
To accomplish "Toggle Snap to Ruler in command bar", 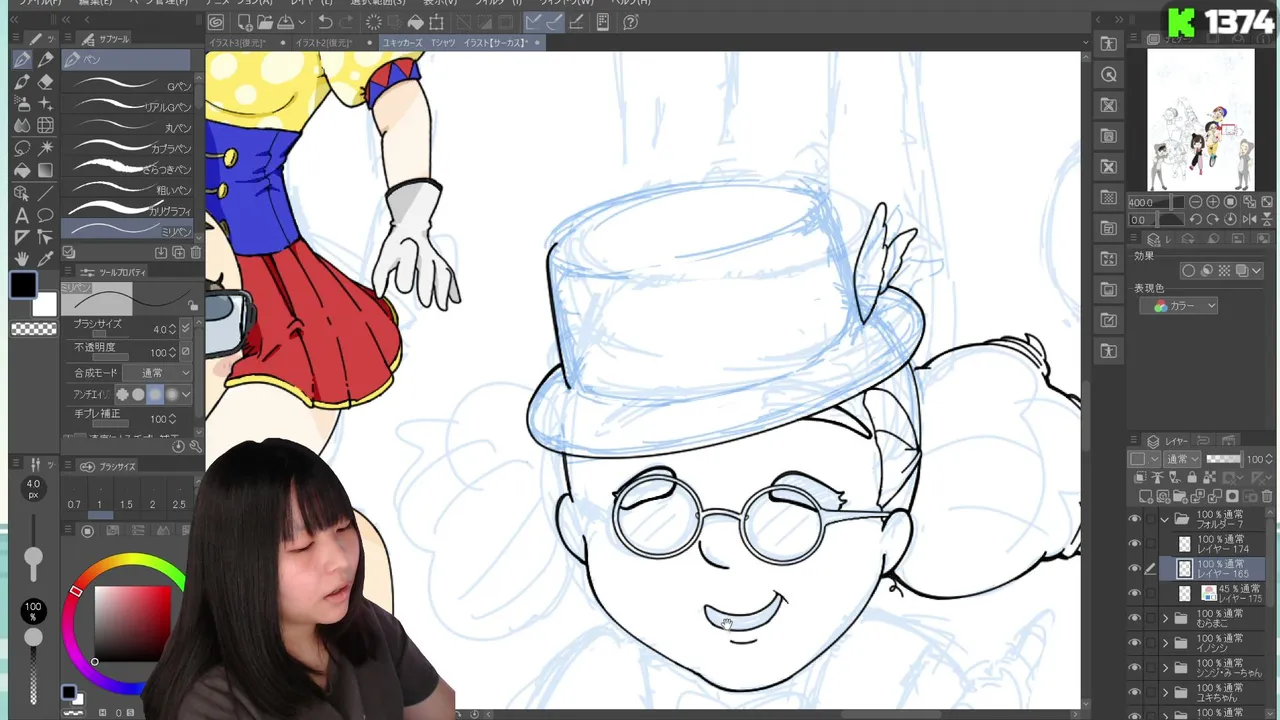I will [x=533, y=22].
